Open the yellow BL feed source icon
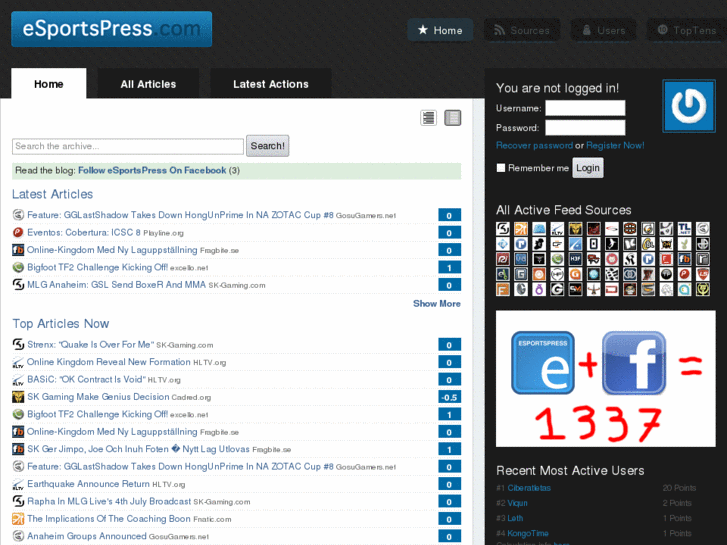 (648, 244)
